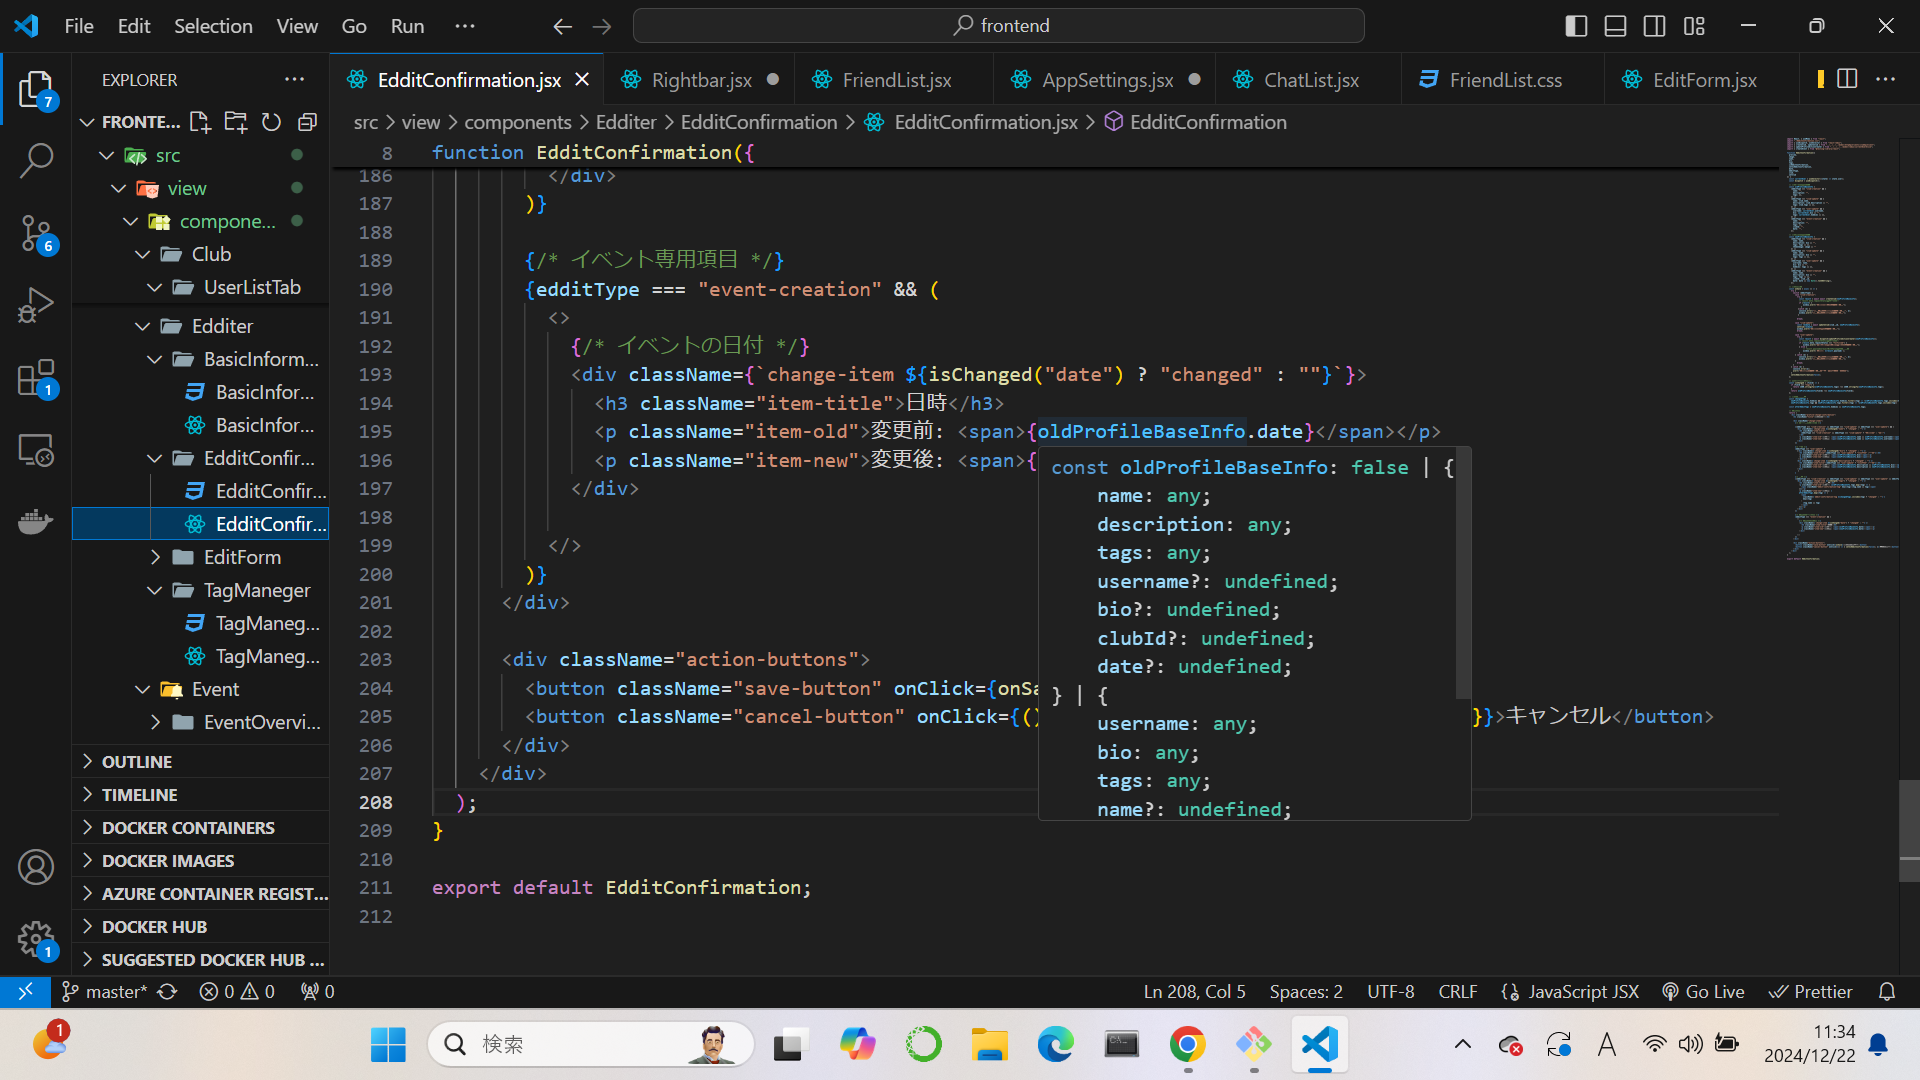Open Source Control view
The height and width of the screenshot is (1080, 1920).
coord(36,233)
